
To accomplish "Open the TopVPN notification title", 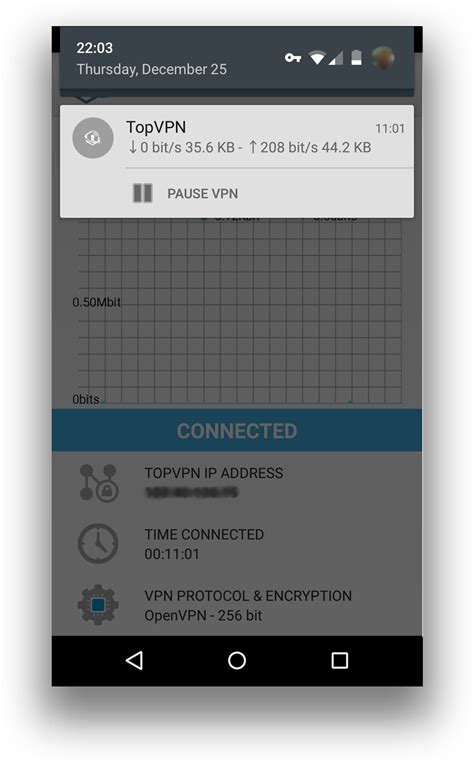I will coord(156,127).
